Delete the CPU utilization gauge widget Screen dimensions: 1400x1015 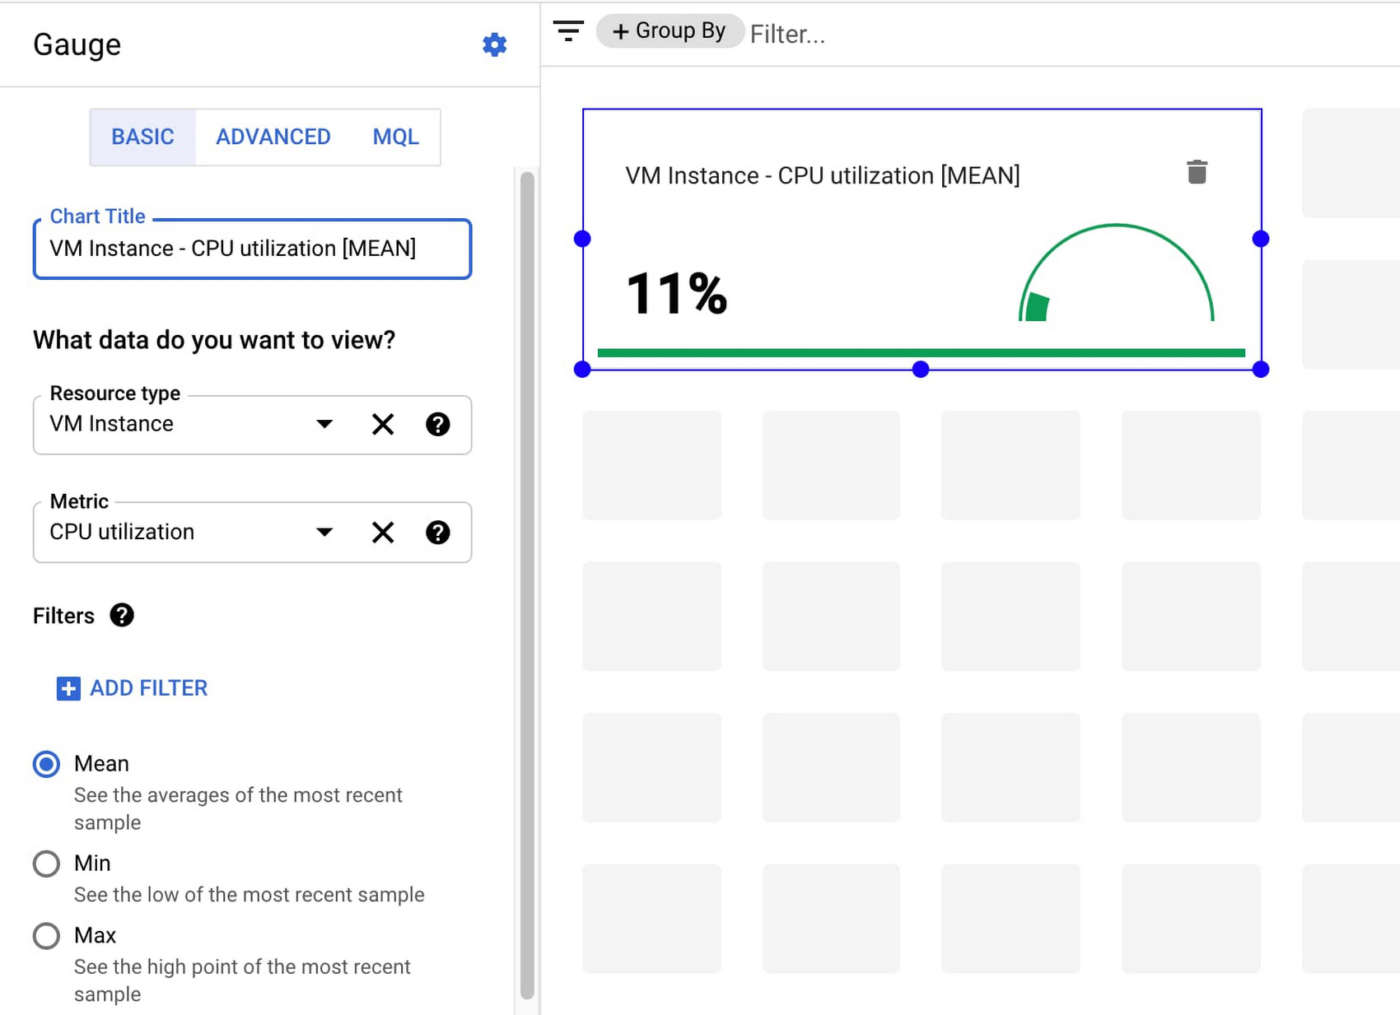(x=1196, y=172)
